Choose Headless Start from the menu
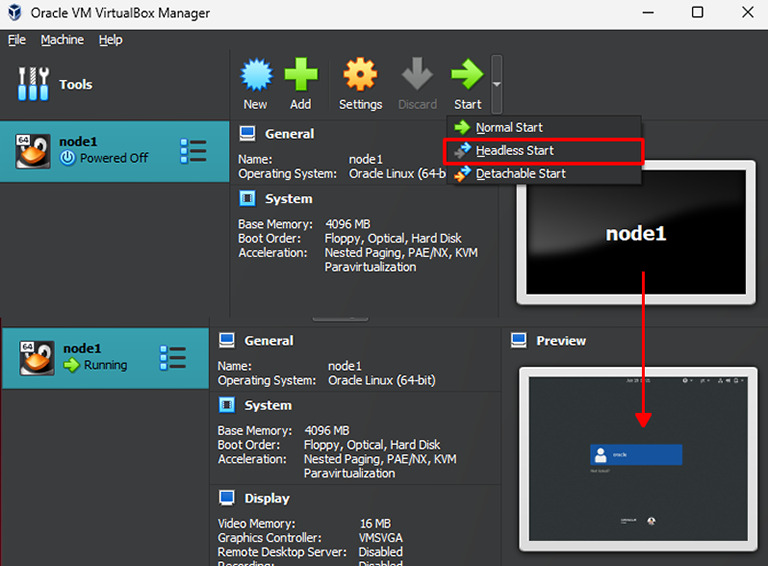This screenshot has width=768, height=566. tap(544, 150)
